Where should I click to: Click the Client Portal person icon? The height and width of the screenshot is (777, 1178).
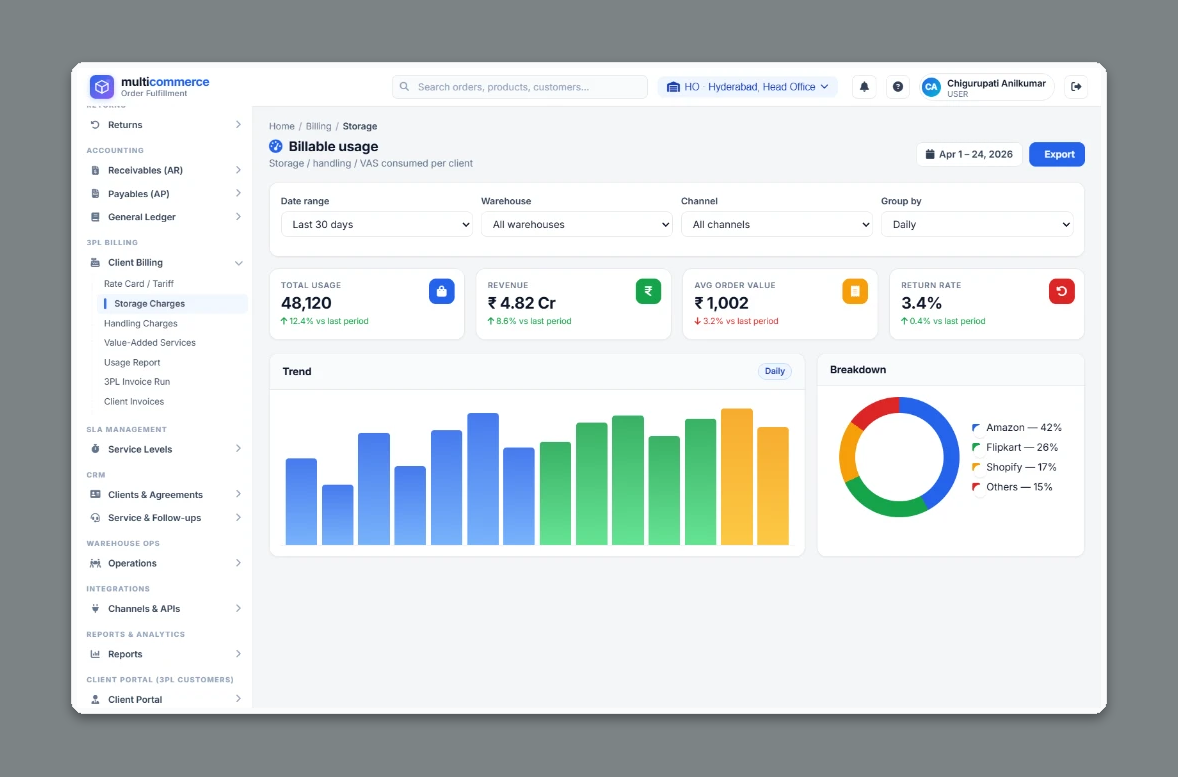pos(95,700)
